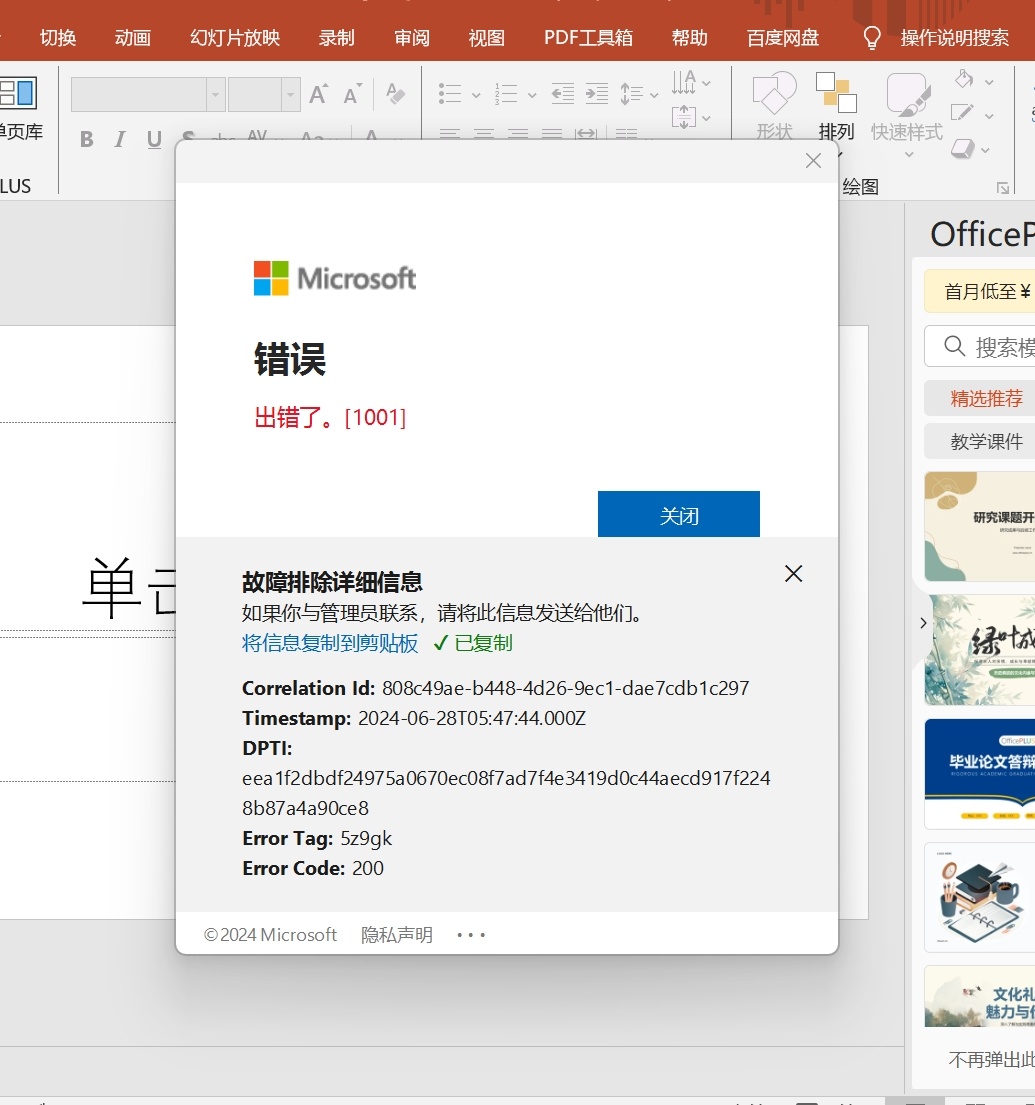Open the 隐私声明 link
1035x1105 pixels.
[x=397, y=934]
